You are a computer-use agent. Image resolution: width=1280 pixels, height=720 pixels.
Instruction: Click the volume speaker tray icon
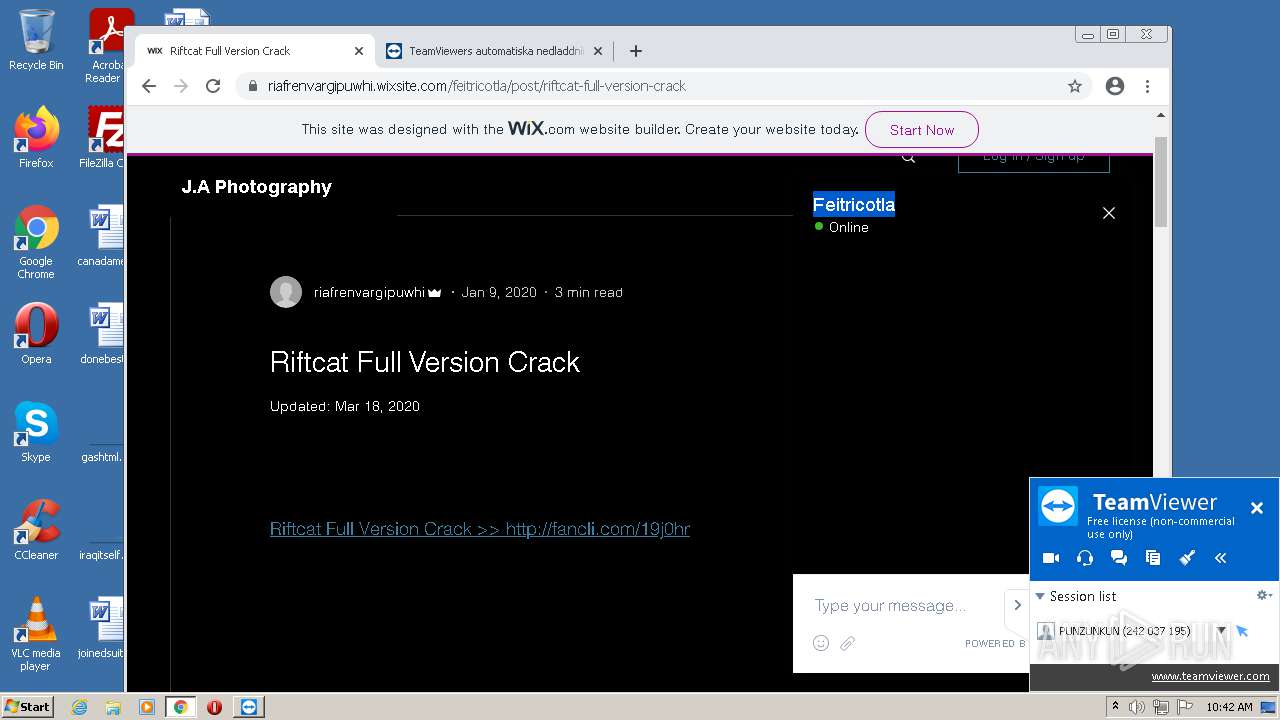(x=1137, y=707)
